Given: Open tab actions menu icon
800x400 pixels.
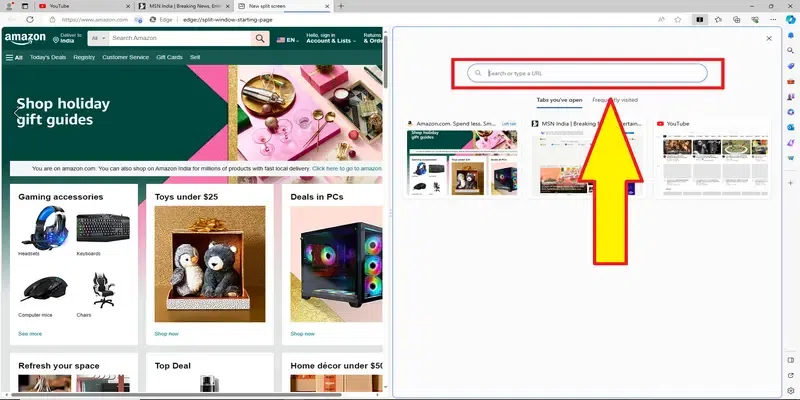Looking at the screenshot, I should (24, 6).
